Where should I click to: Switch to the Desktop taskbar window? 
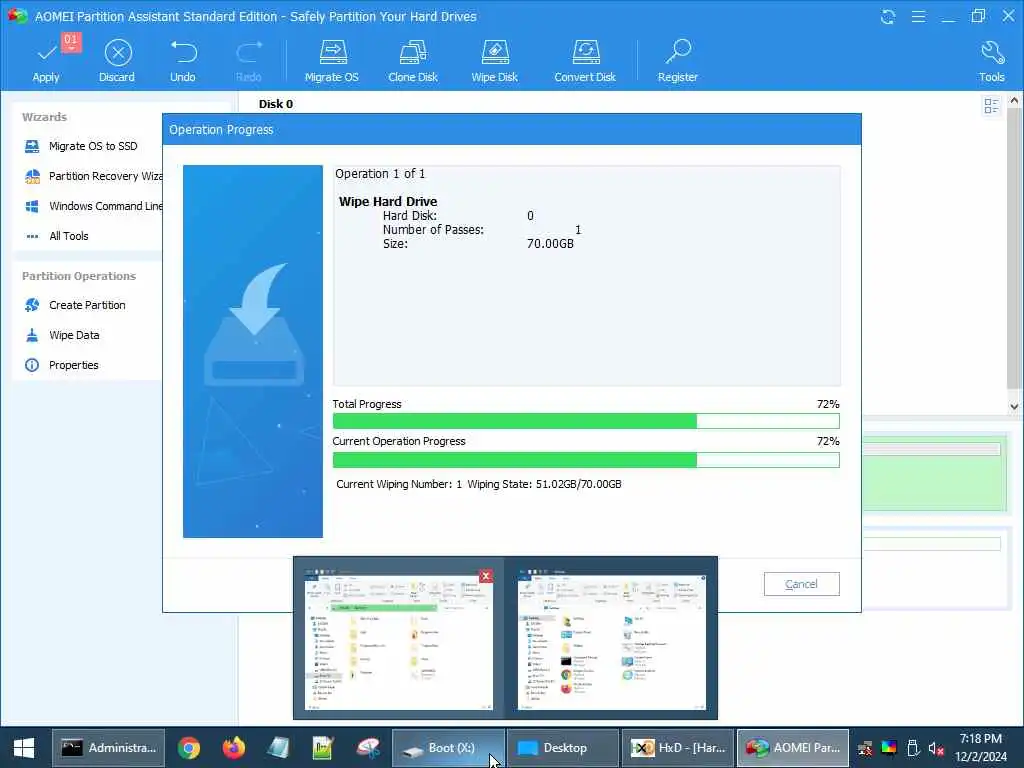point(563,748)
